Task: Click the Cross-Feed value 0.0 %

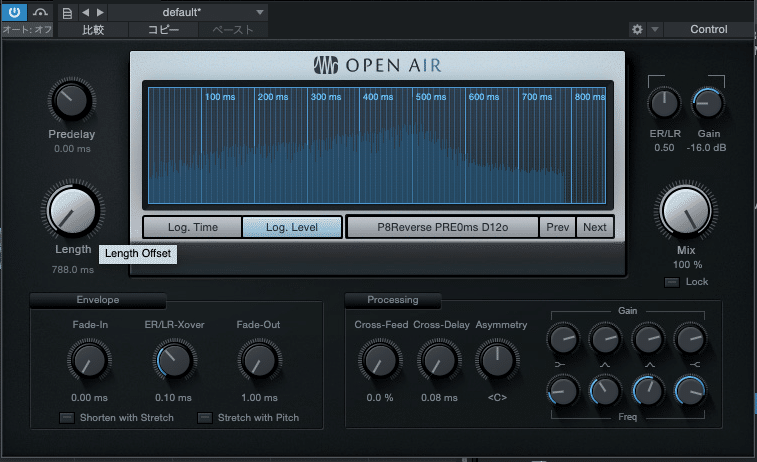Action: point(379,398)
